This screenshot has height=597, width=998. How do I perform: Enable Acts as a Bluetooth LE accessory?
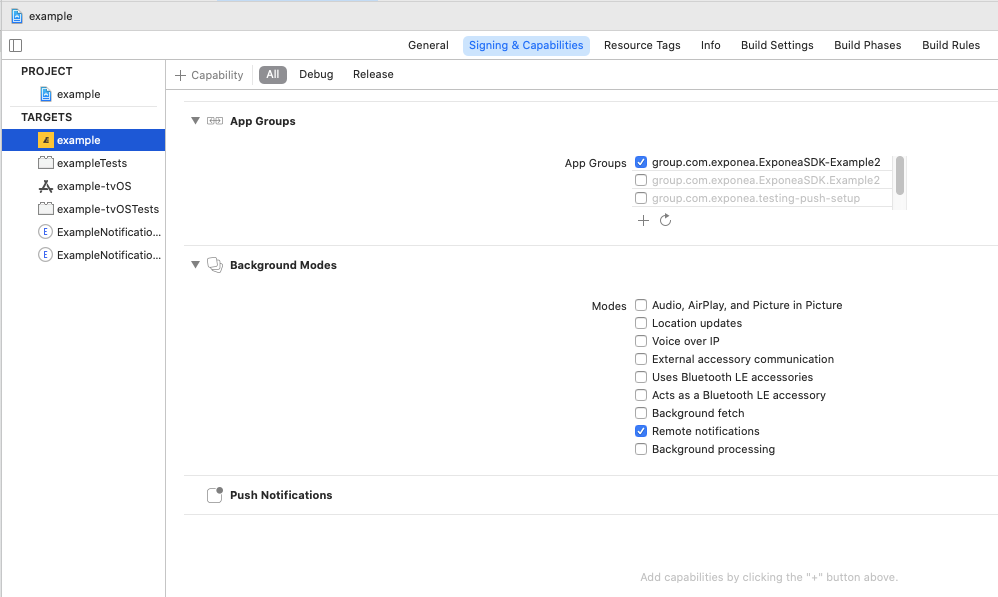point(641,395)
